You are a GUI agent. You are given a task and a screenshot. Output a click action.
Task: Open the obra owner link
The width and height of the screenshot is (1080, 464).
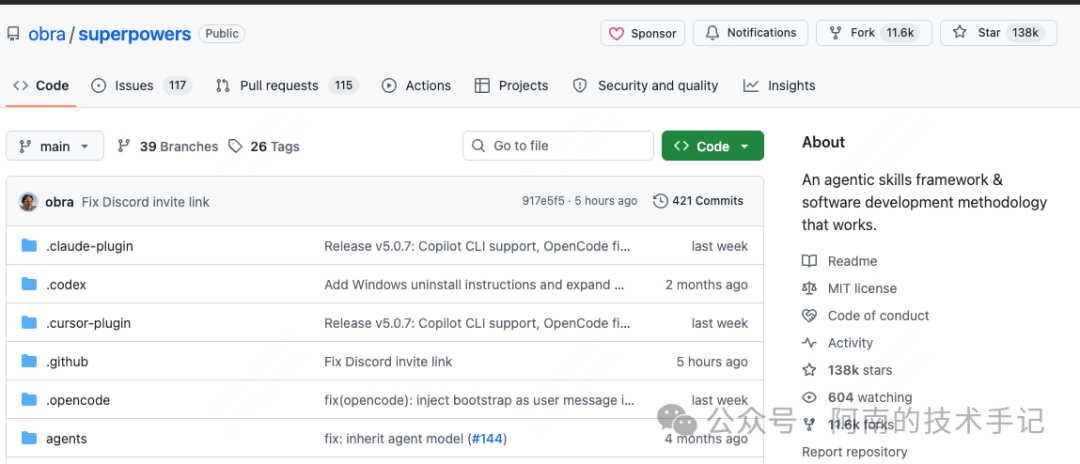click(x=47, y=33)
